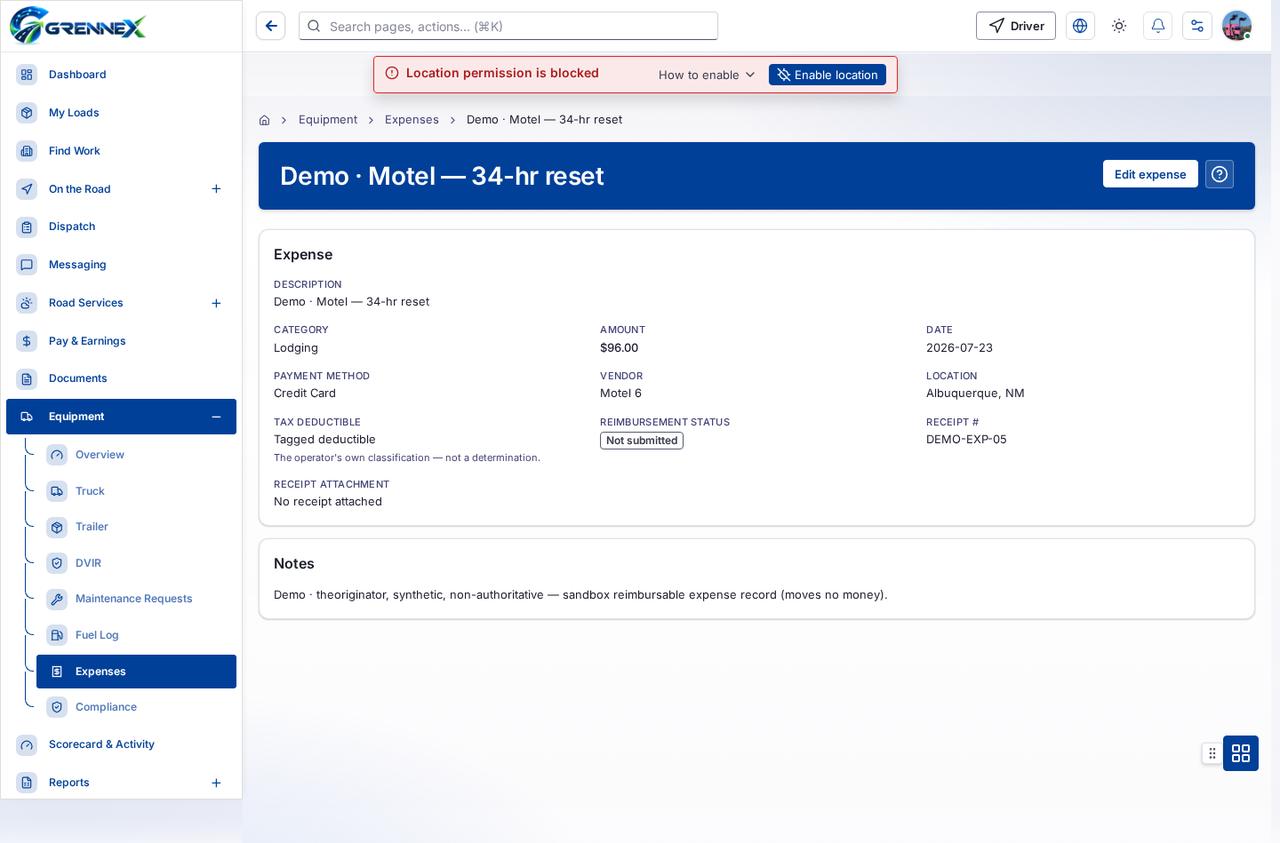Click the Dispatch clipboard icon

(x=27, y=227)
